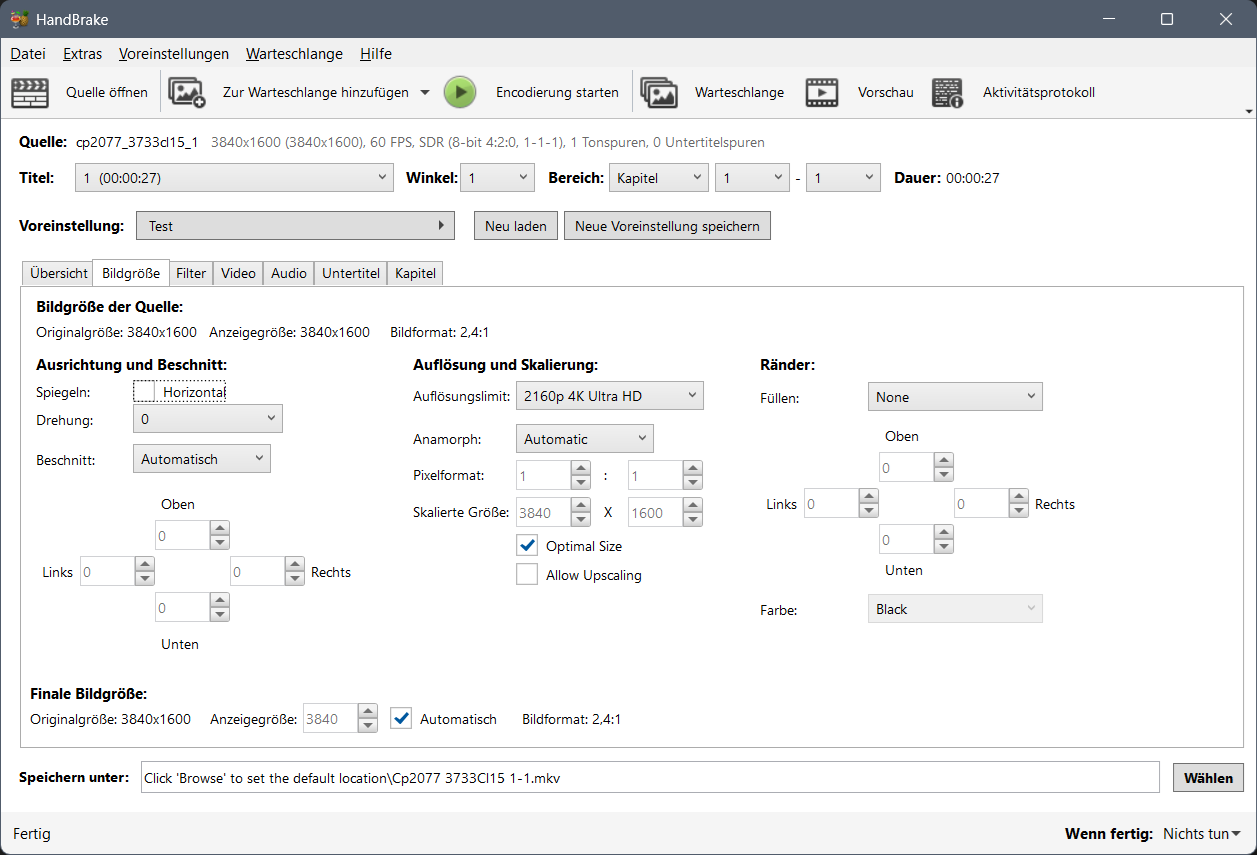Increase the scaled width stepper
Viewport: 1257px width, 855px height.
coord(581,505)
